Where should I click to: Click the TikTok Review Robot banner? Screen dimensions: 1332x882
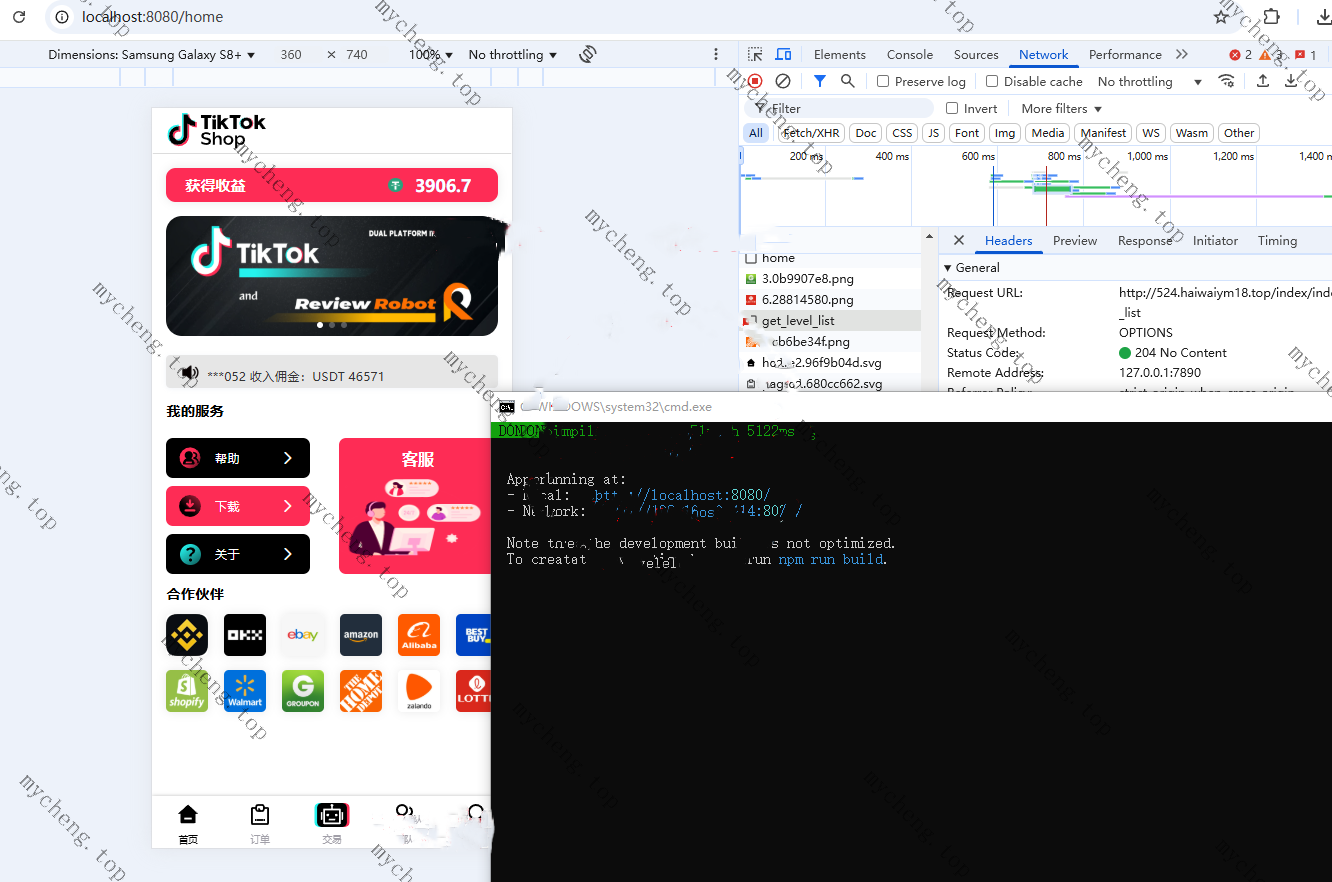coord(332,276)
